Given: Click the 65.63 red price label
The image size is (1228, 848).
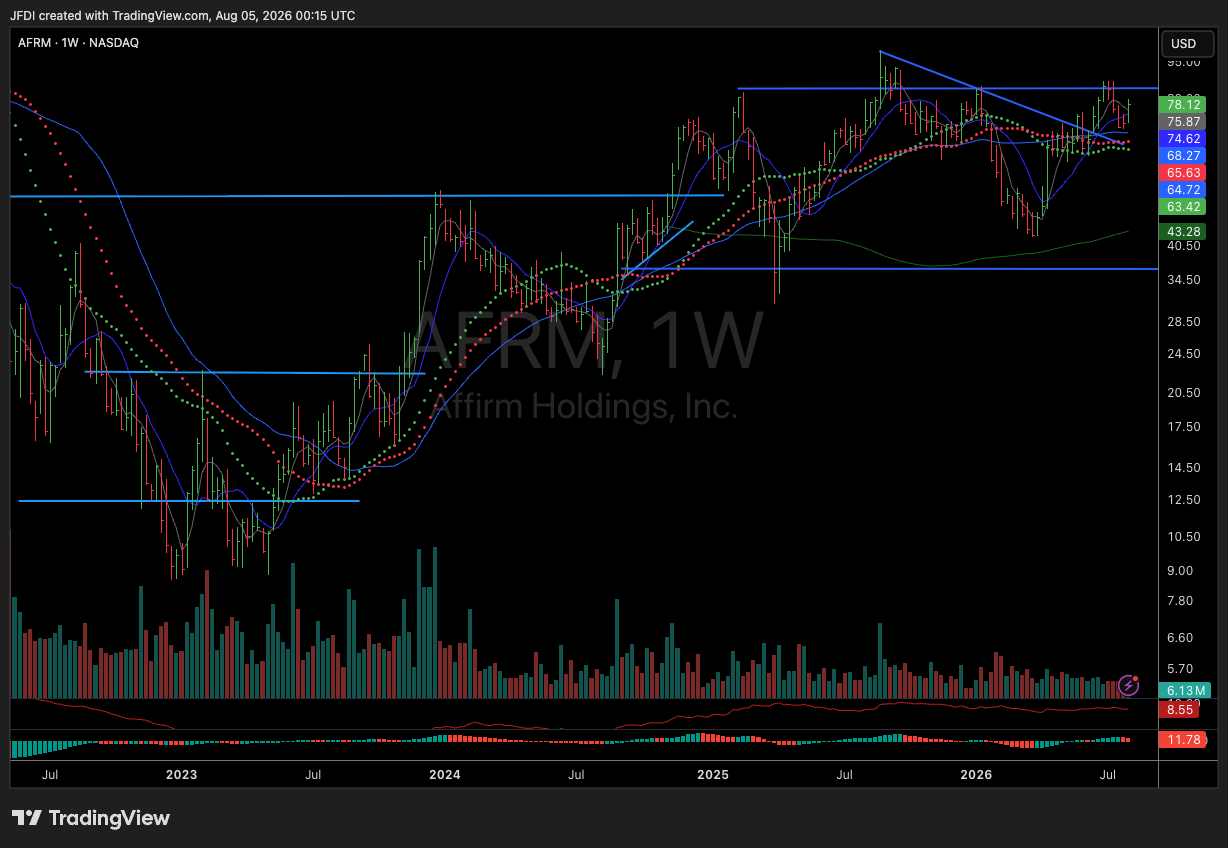Looking at the screenshot, I should (x=1183, y=172).
